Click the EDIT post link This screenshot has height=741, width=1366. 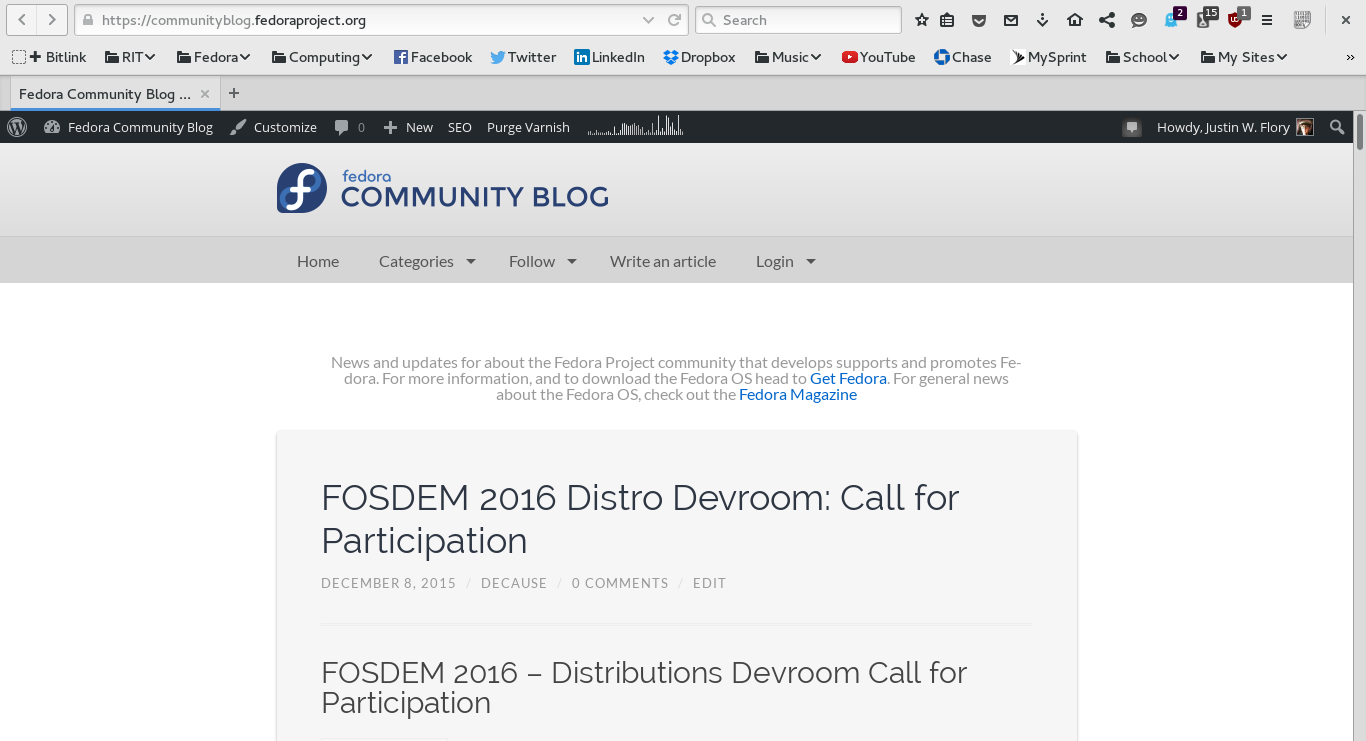[710, 583]
